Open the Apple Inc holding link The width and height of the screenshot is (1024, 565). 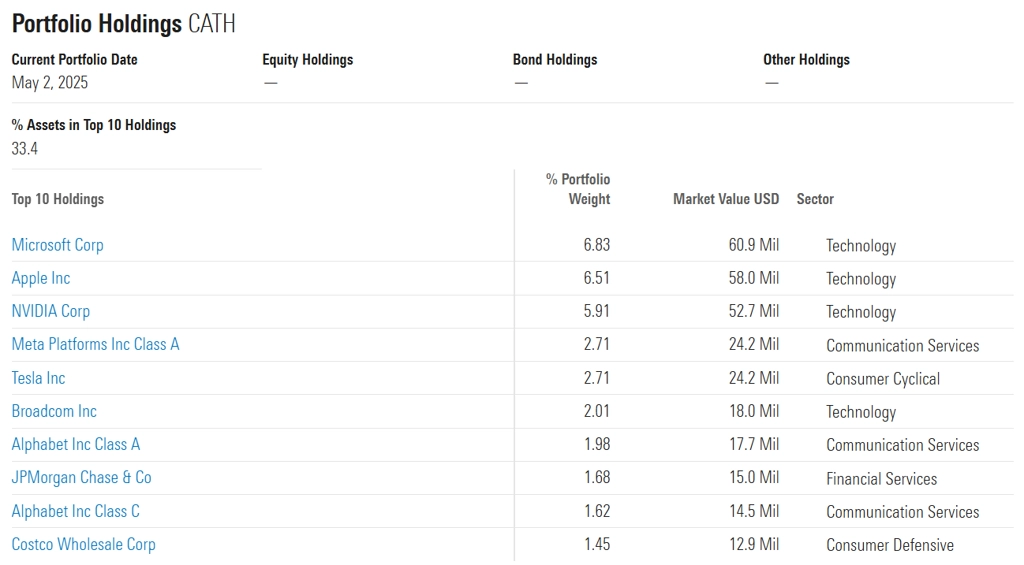coord(40,278)
